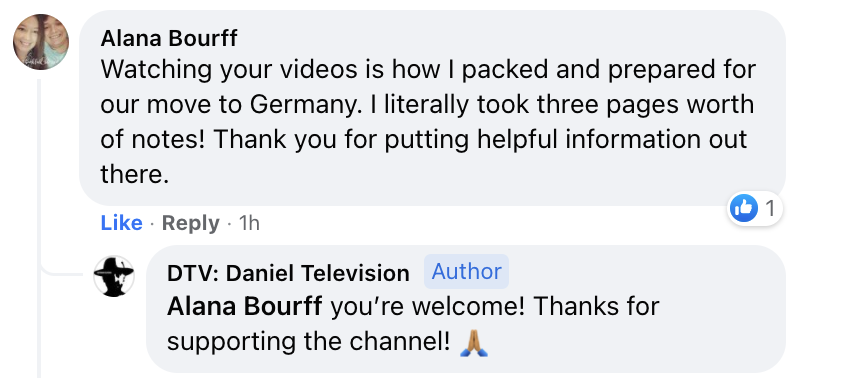Click the curved reply connector line
Viewport: 858px width, 378px height.
61,272
